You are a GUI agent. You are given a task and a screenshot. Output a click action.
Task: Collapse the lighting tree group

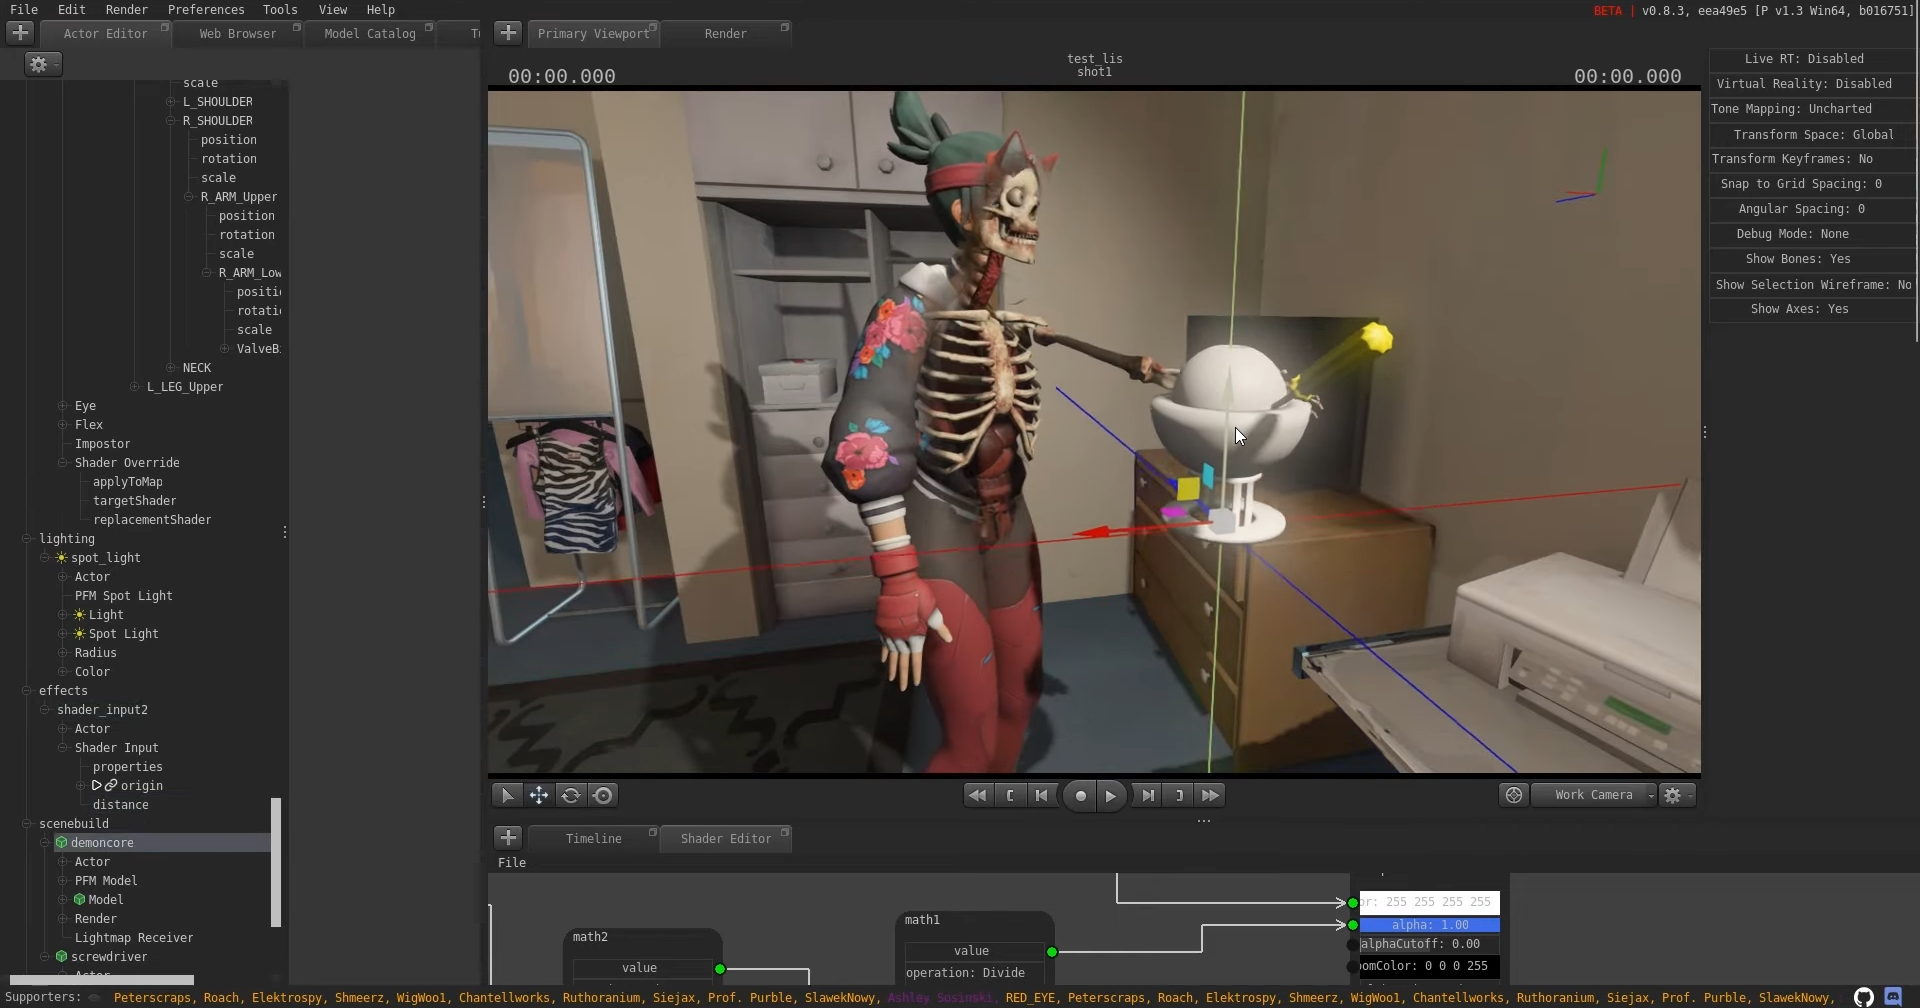(27, 539)
